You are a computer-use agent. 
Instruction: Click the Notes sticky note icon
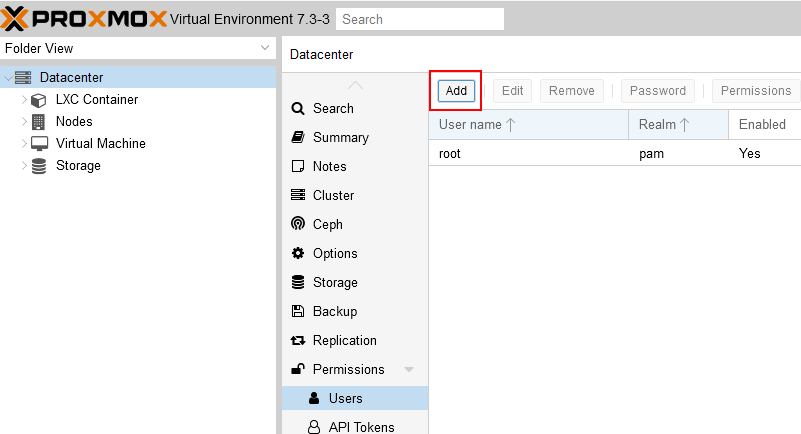(298, 166)
